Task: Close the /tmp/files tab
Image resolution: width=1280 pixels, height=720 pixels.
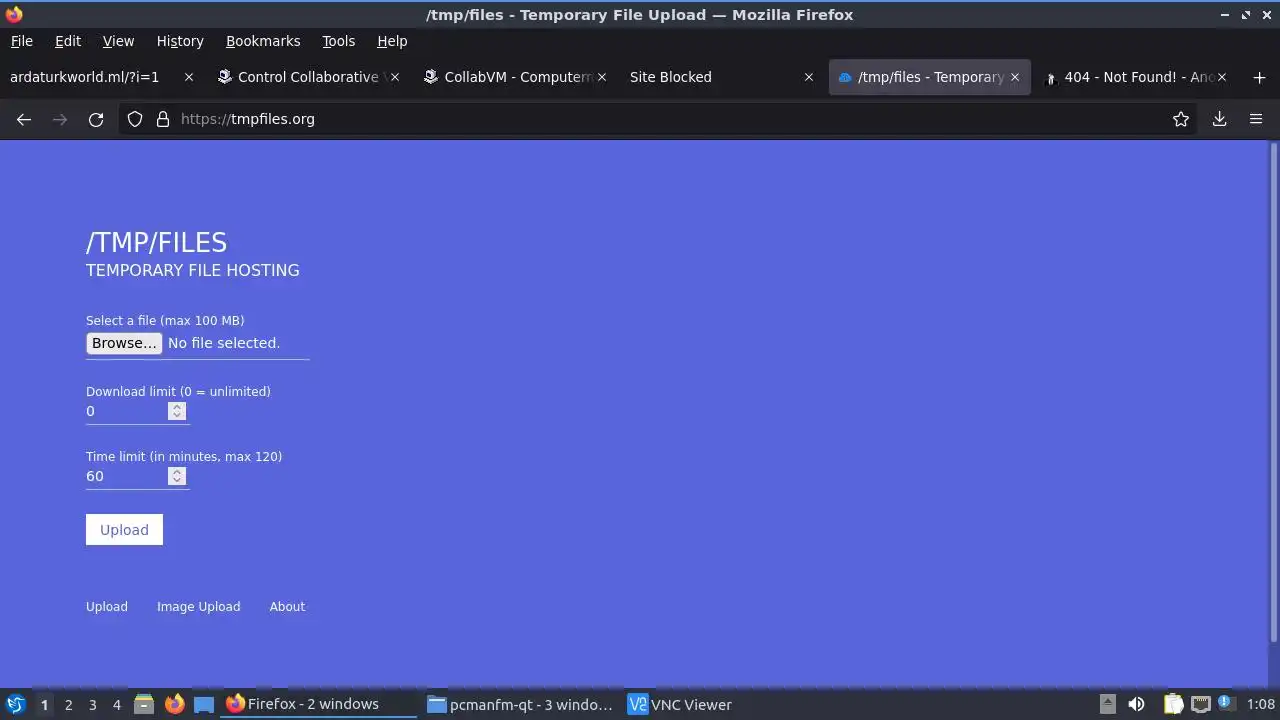Action: click(x=1015, y=77)
